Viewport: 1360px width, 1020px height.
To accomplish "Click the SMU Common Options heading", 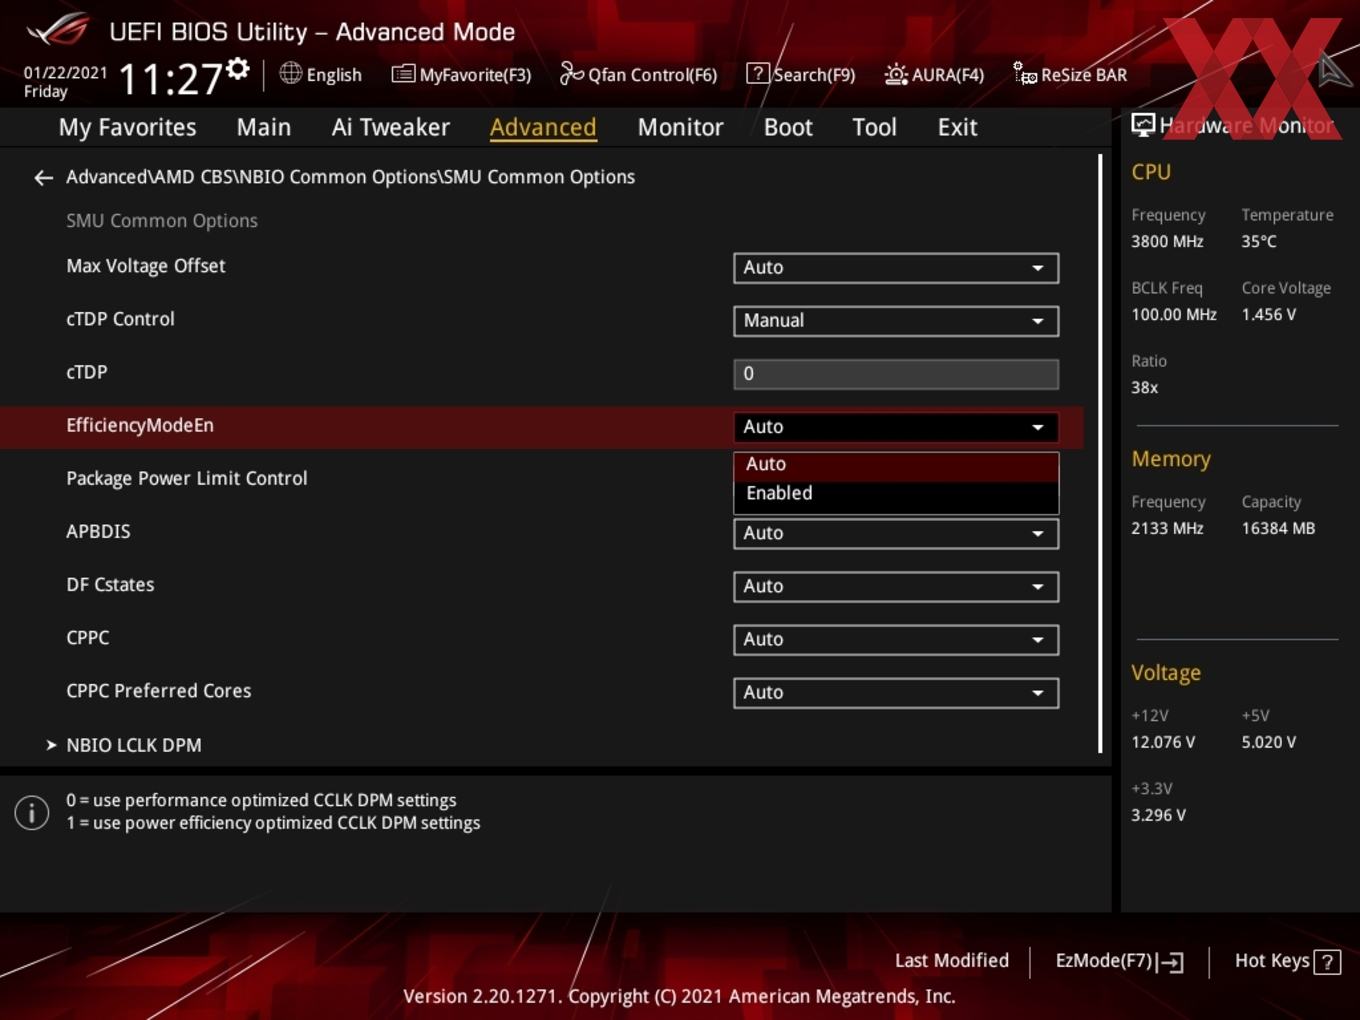I will (162, 220).
